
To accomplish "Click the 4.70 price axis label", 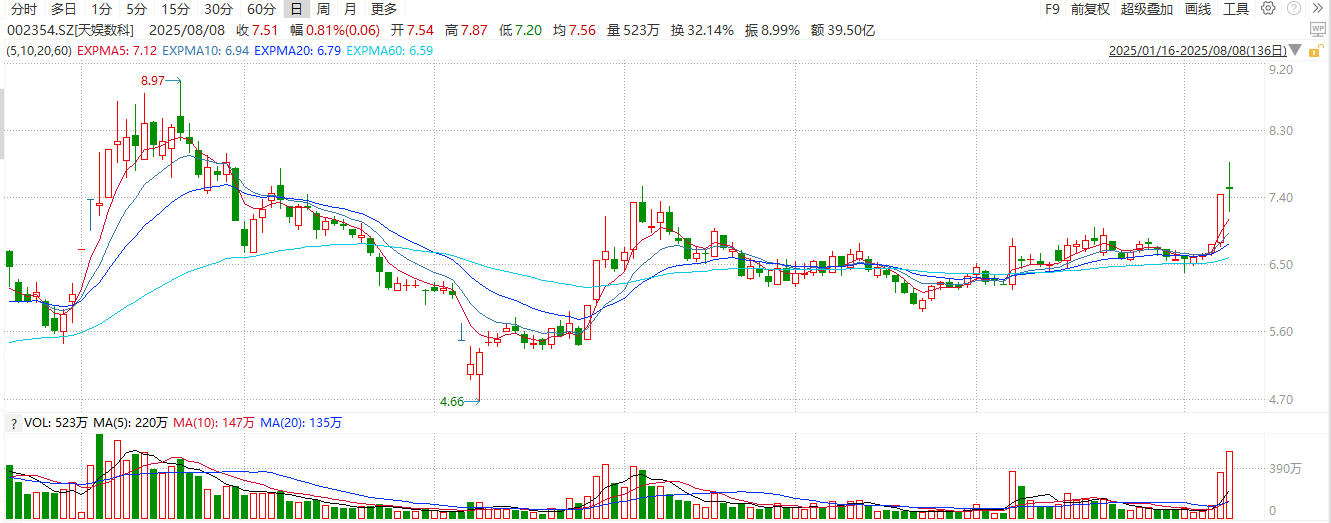I will click(1282, 400).
